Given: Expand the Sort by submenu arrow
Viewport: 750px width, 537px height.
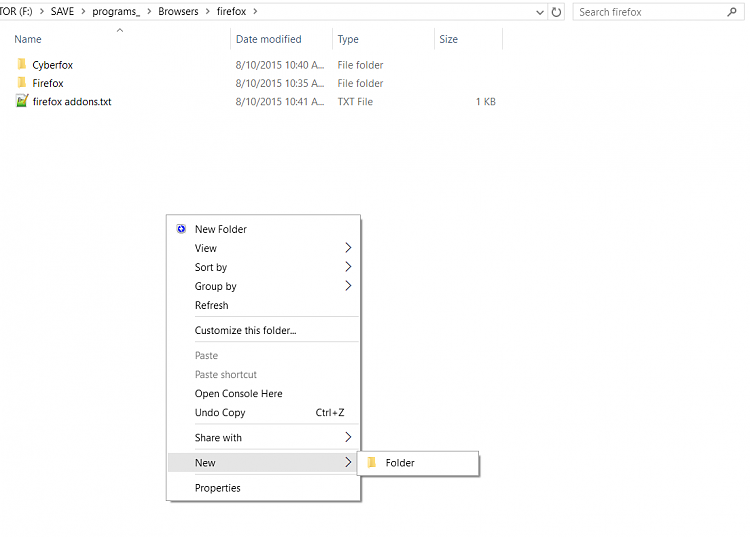Looking at the screenshot, I should click(x=348, y=267).
